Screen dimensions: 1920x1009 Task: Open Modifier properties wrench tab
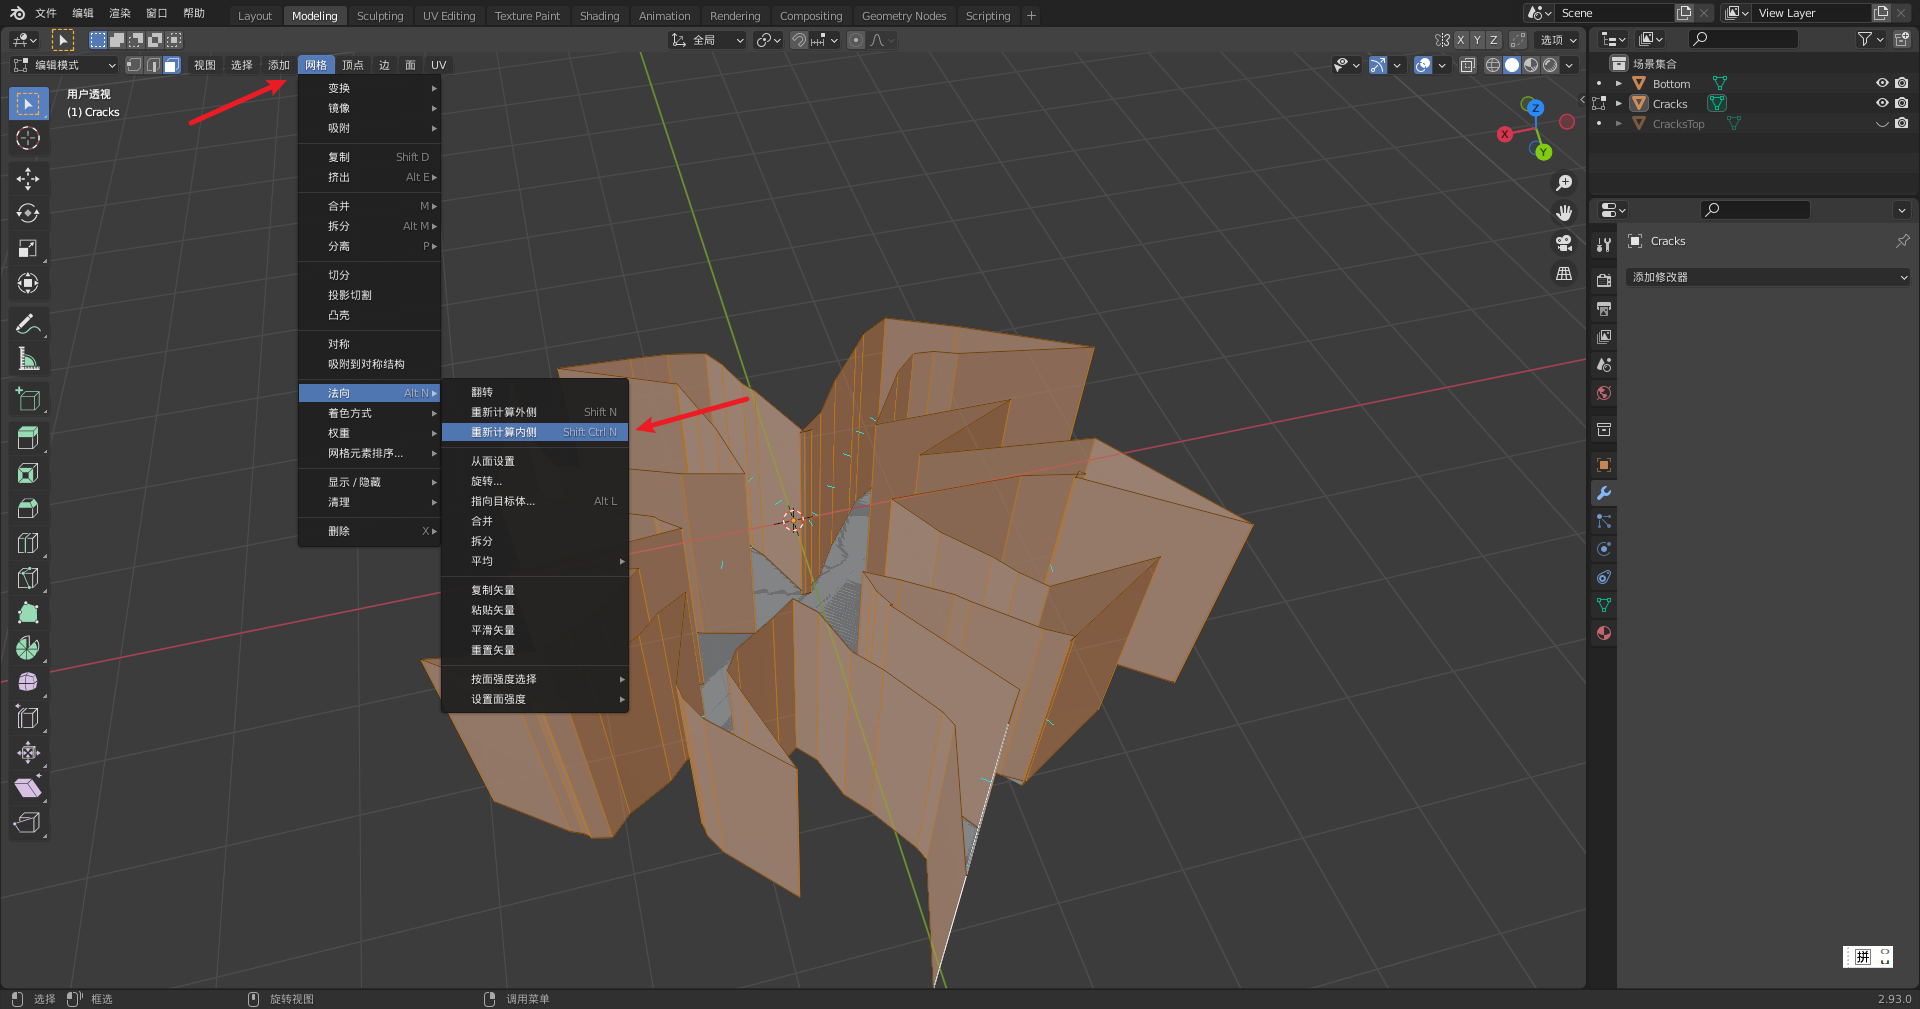[x=1604, y=493]
